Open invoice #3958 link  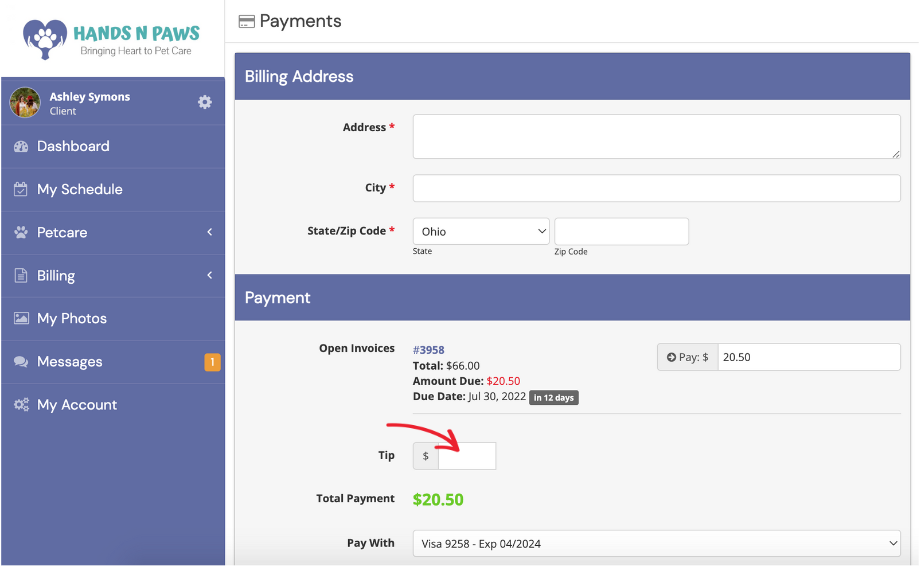point(428,350)
